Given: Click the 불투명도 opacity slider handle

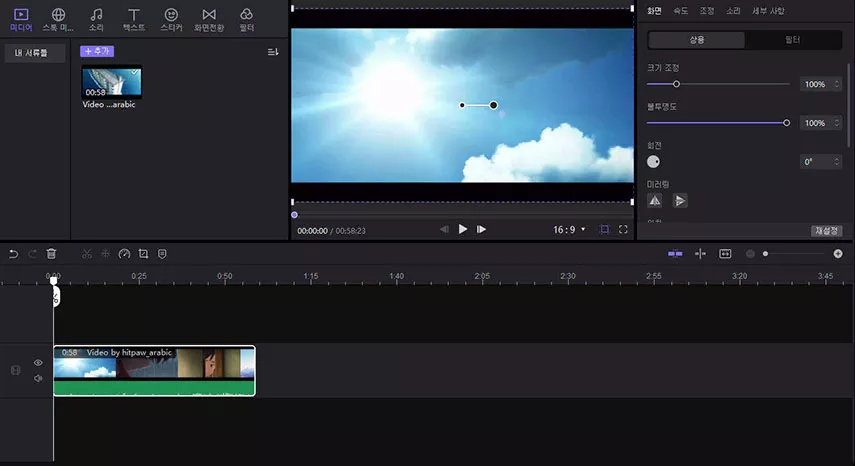Looking at the screenshot, I should point(786,123).
